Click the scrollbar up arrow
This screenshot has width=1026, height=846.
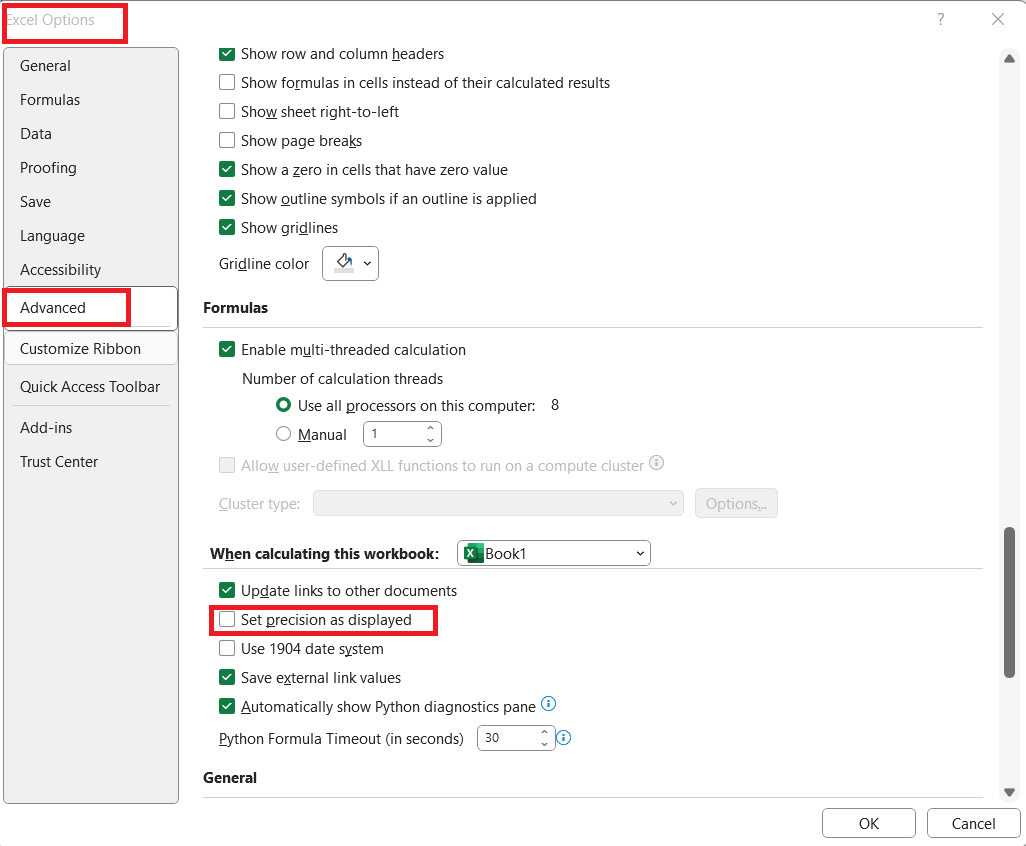(x=1009, y=59)
